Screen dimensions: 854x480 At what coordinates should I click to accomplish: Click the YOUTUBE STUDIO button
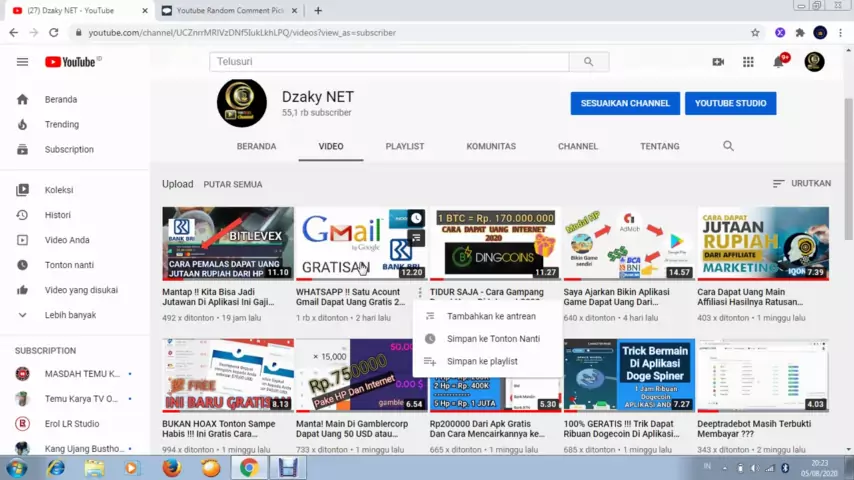730,104
